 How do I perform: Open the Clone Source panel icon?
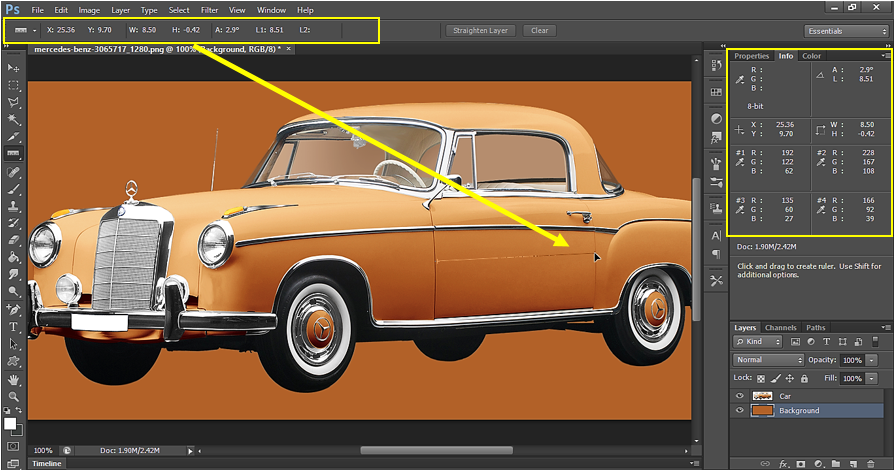[716, 208]
